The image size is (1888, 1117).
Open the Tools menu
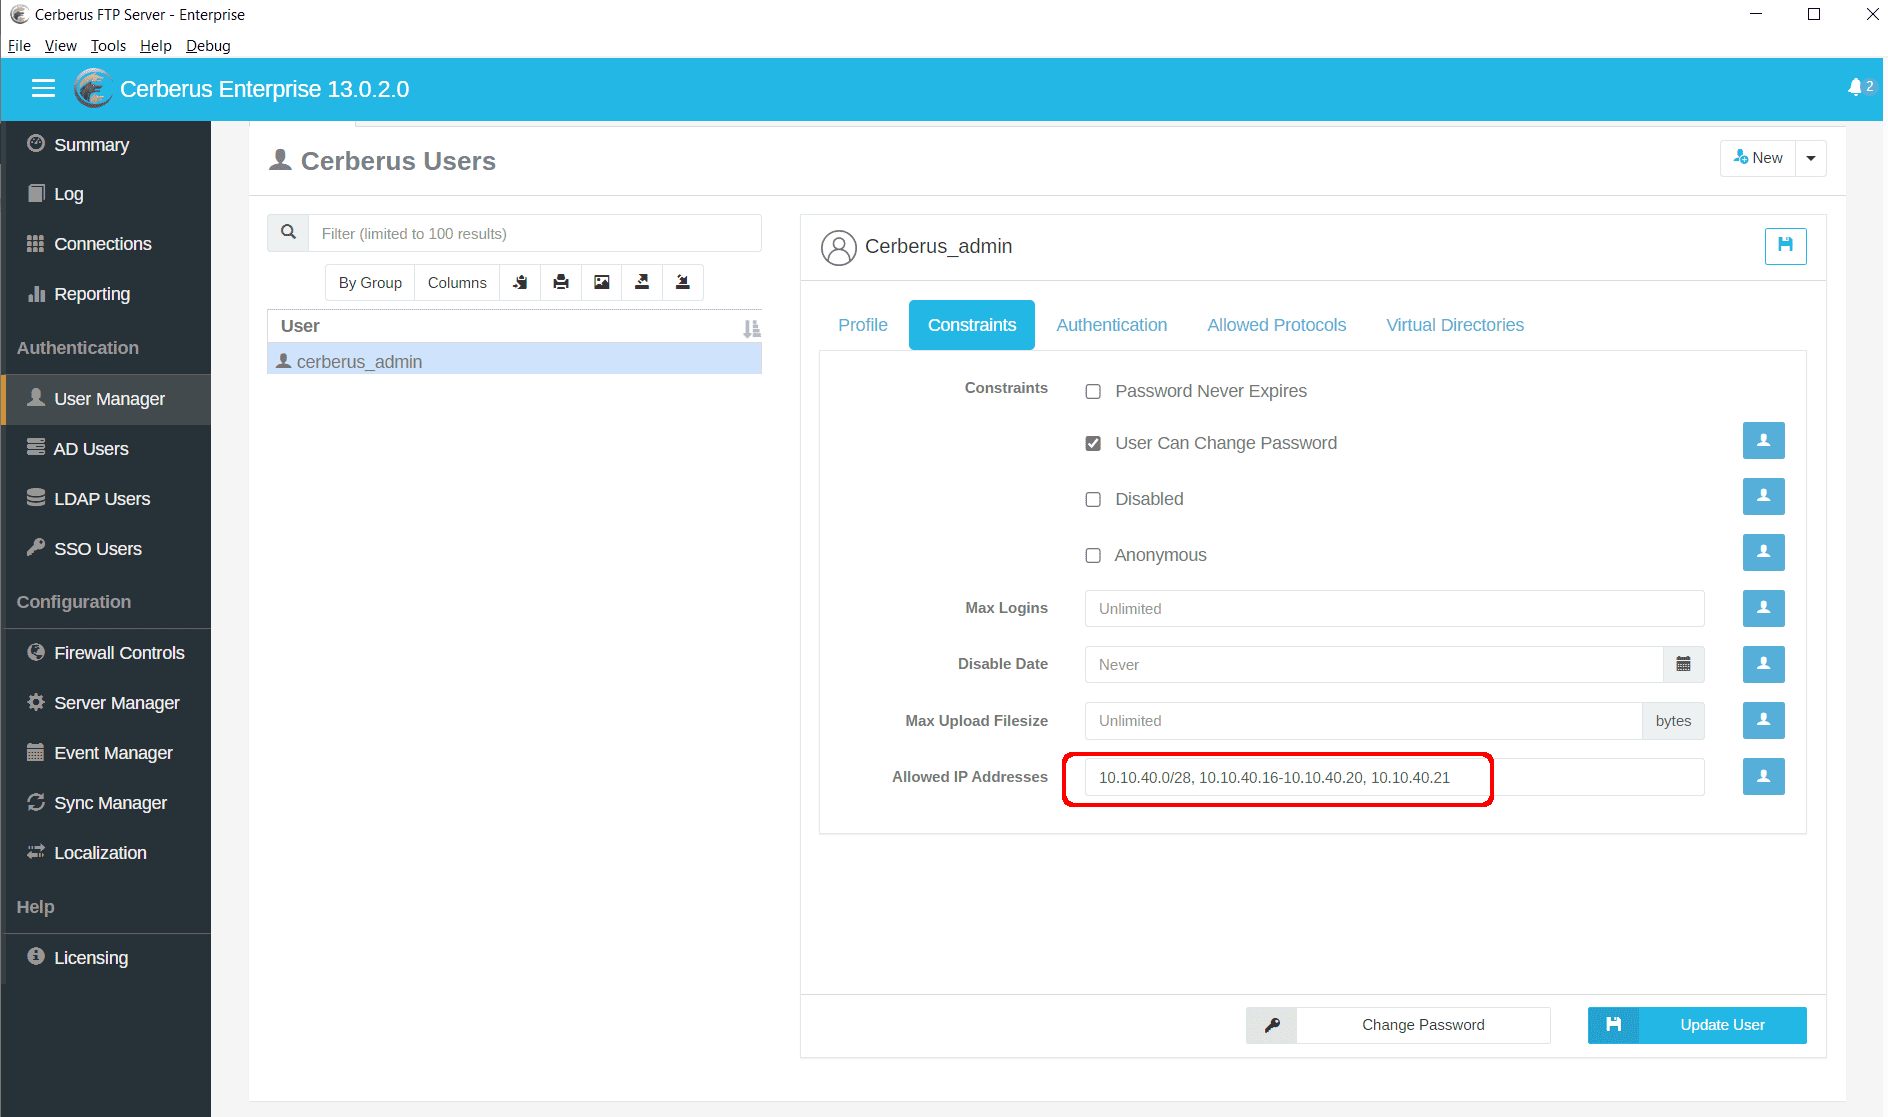(x=108, y=46)
